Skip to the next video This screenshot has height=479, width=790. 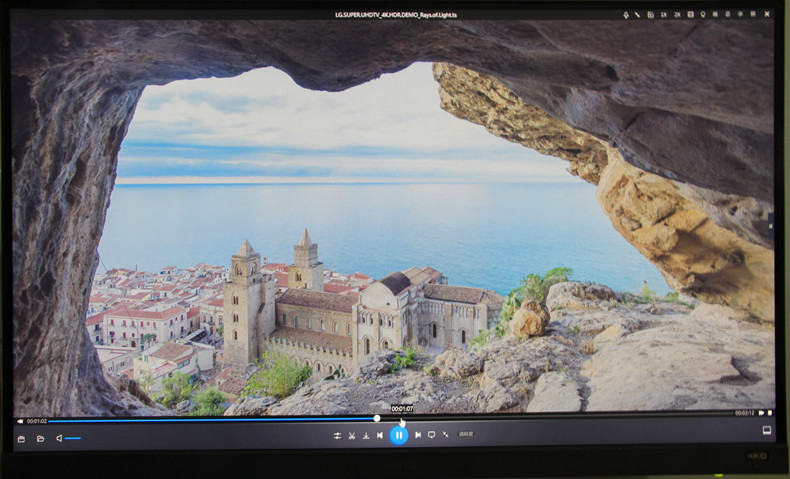pos(418,435)
